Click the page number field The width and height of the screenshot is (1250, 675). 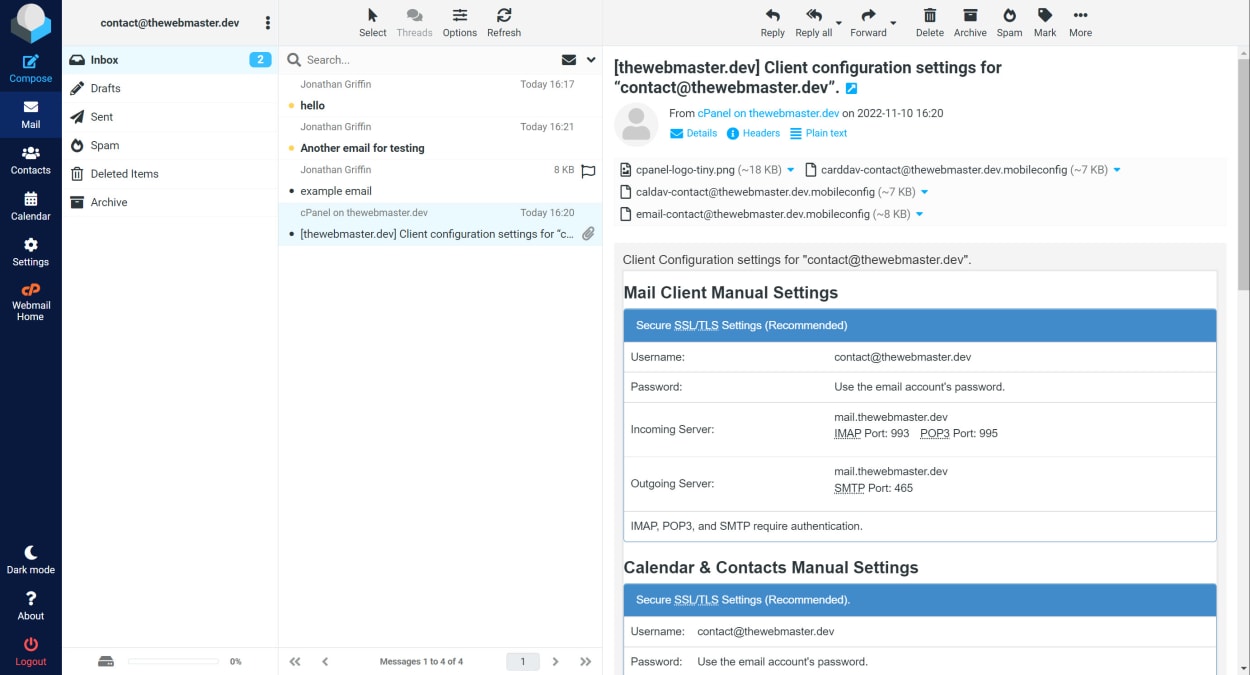tap(523, 661)
